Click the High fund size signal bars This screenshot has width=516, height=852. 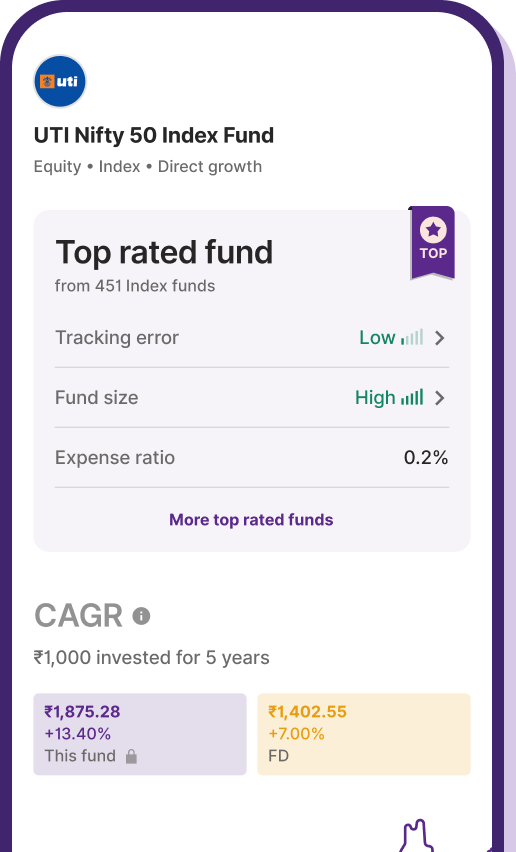(x=412, y=397)
